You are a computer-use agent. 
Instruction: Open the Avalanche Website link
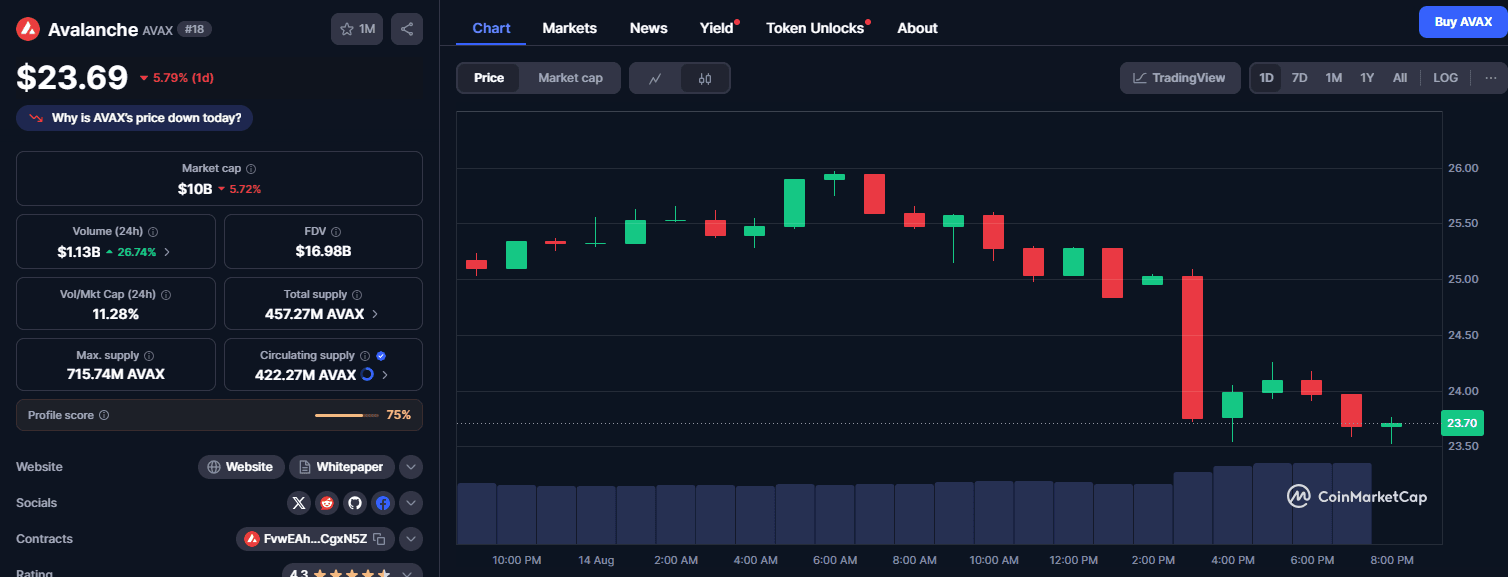click(241, 467)
